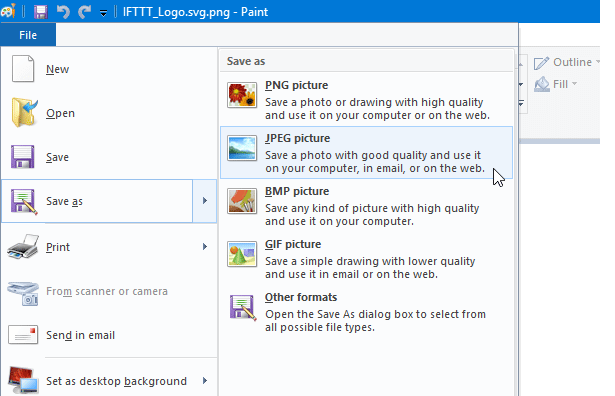The width and height of the screenshot is (615, 396).
Task: Choose Save from the File menu
Action: [109, 157]
